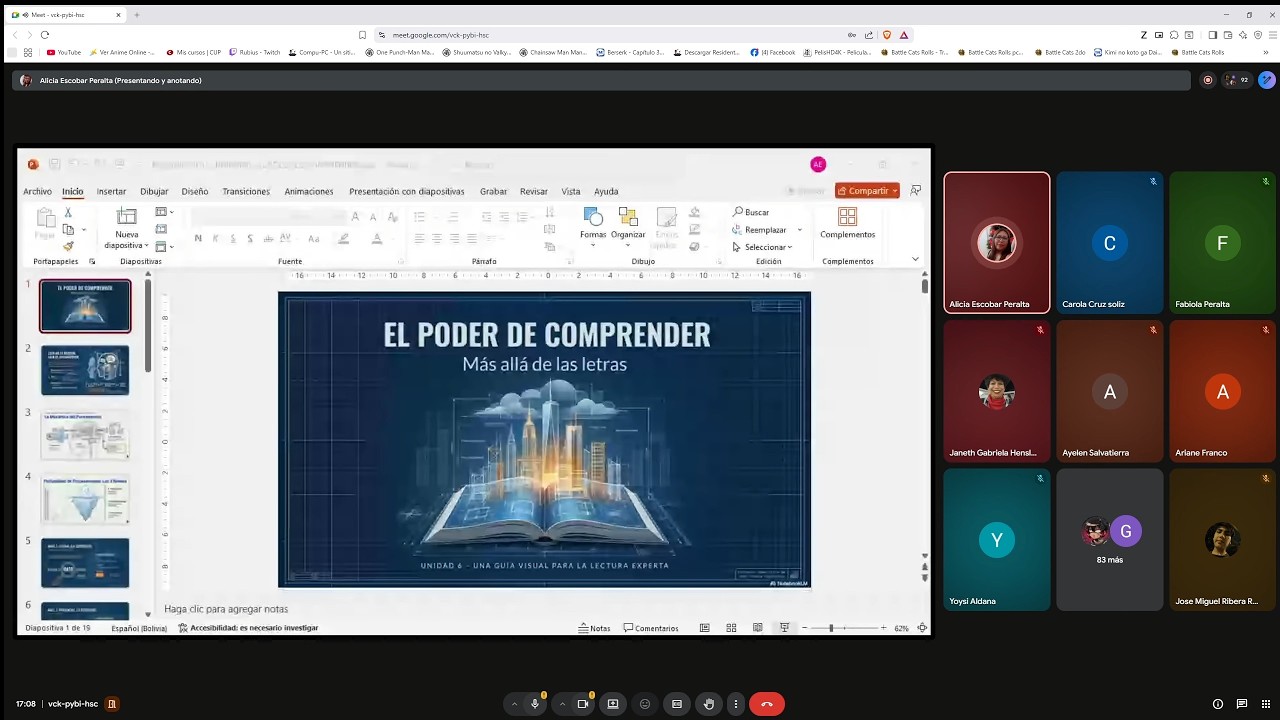This screenshot has height=720, width=1280.
Task: Click the Format Painter brush icon
Action: click(x=68, y=246)
